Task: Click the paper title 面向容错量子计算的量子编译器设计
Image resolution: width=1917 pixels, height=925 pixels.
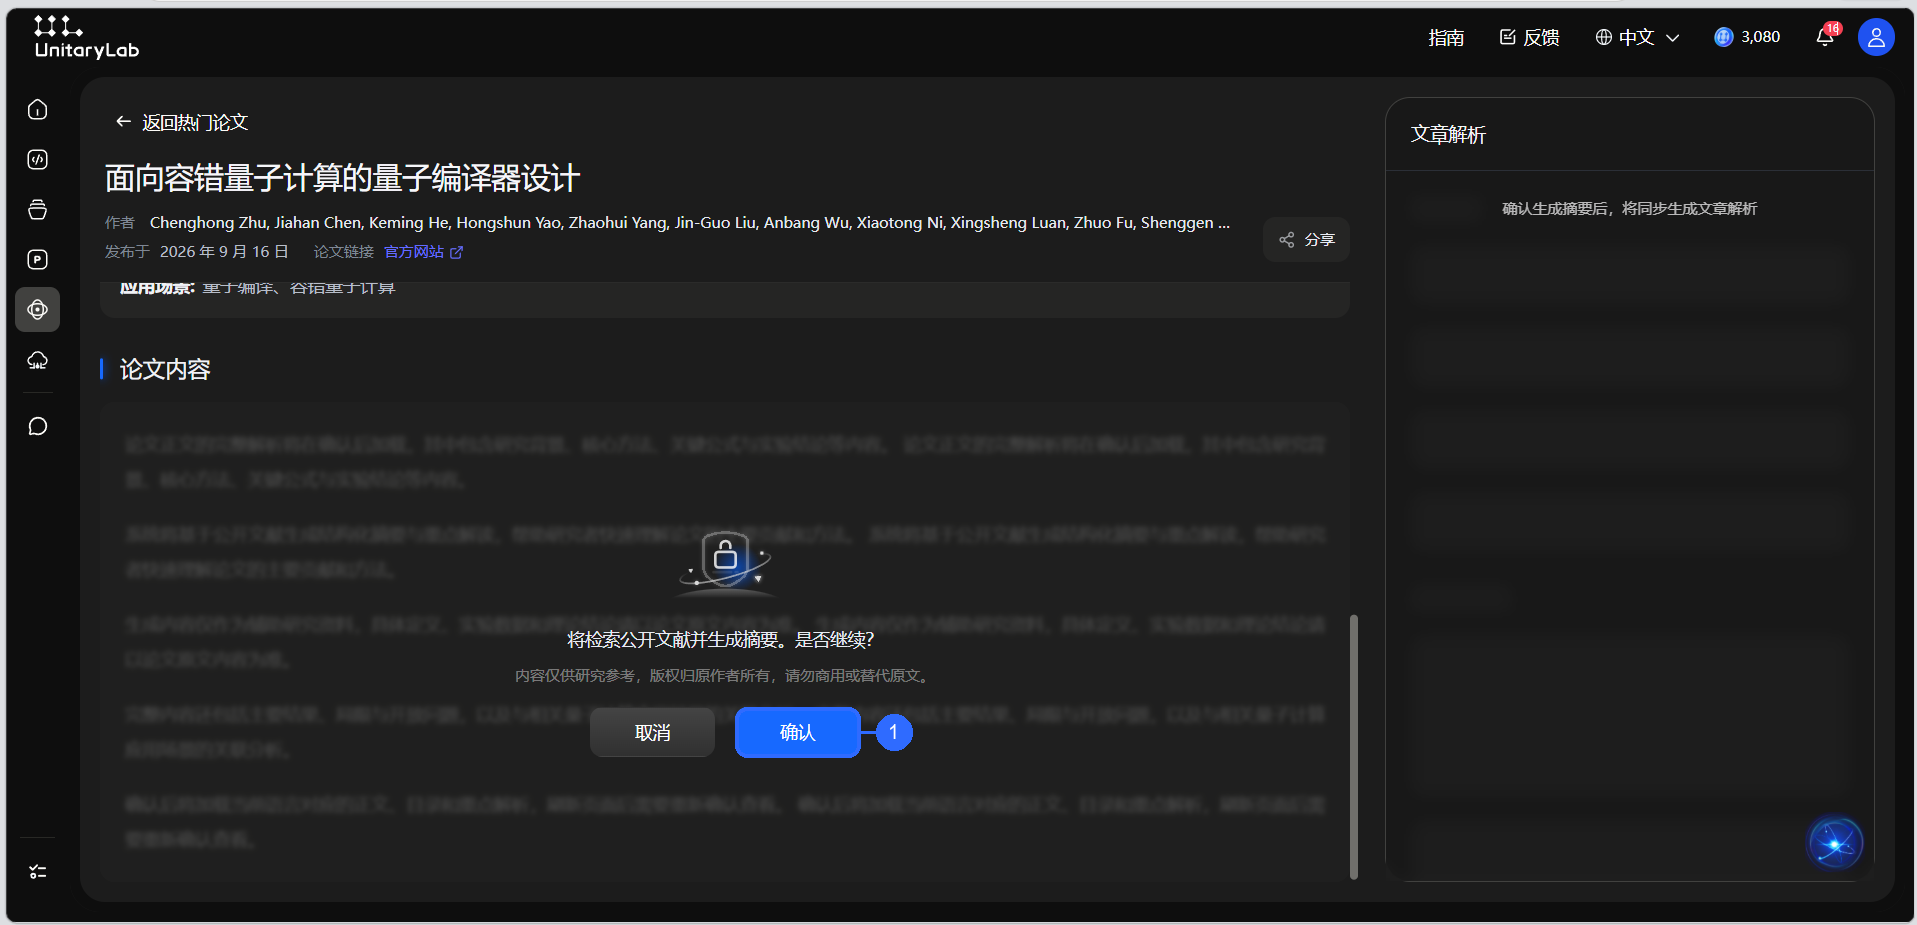Action: point(342,178)
